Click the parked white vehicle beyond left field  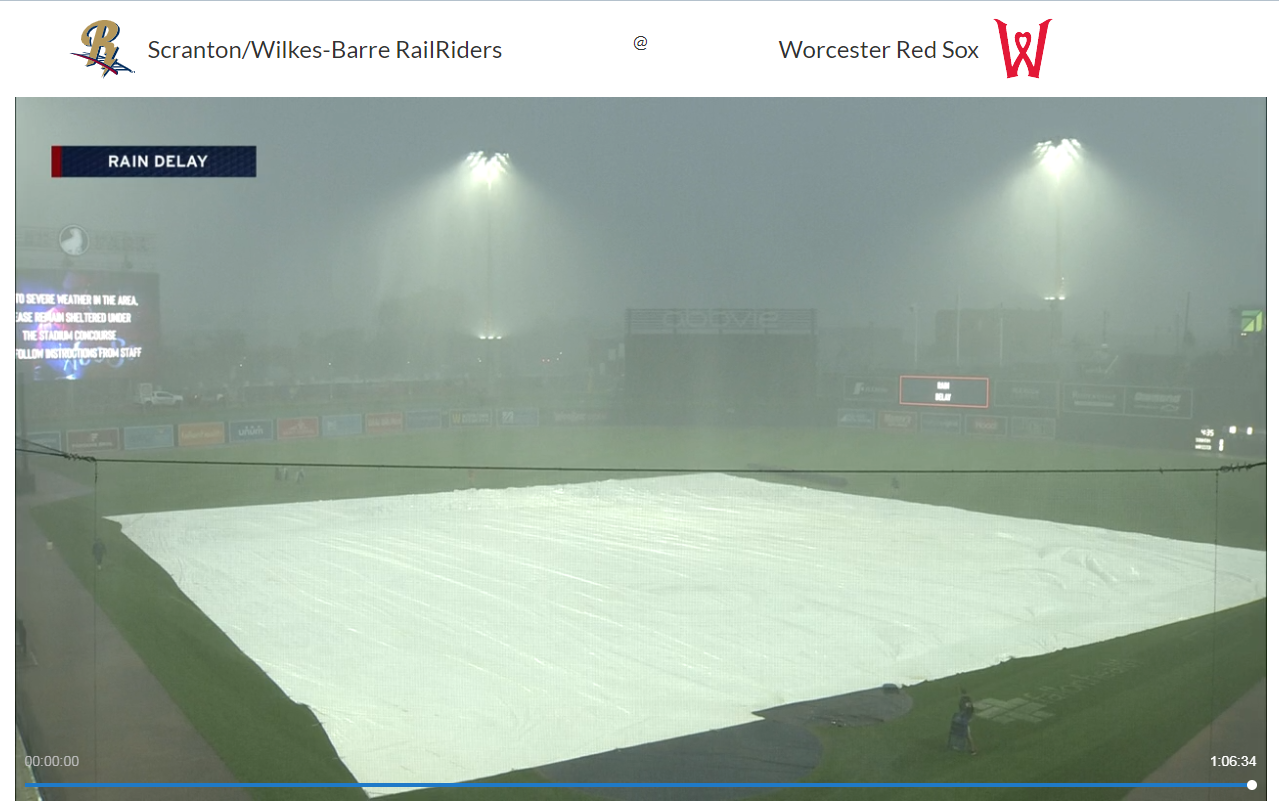[160, 398]
